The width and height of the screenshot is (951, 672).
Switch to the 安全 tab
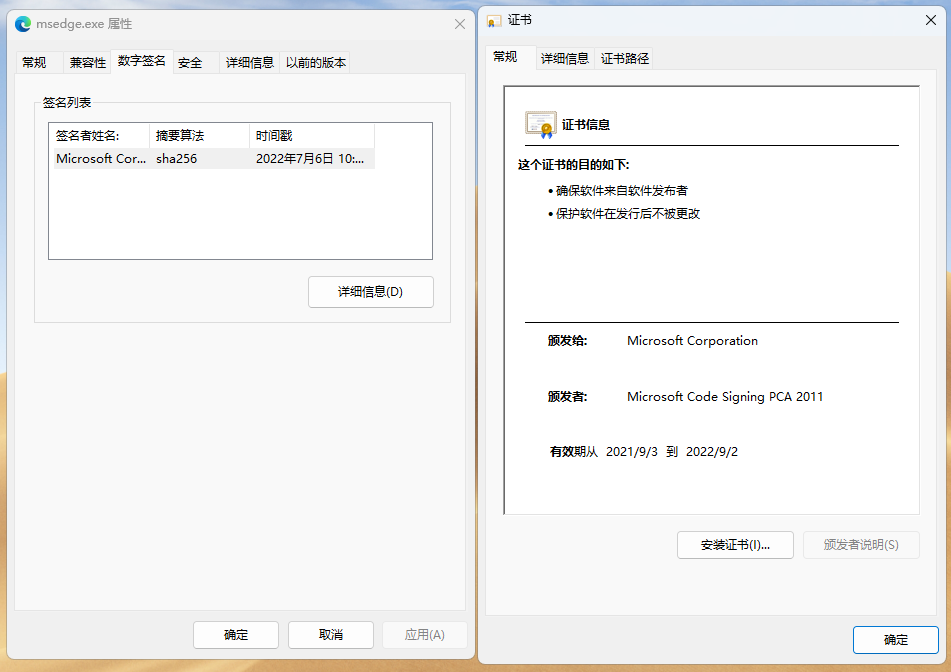tap(189, 62)
